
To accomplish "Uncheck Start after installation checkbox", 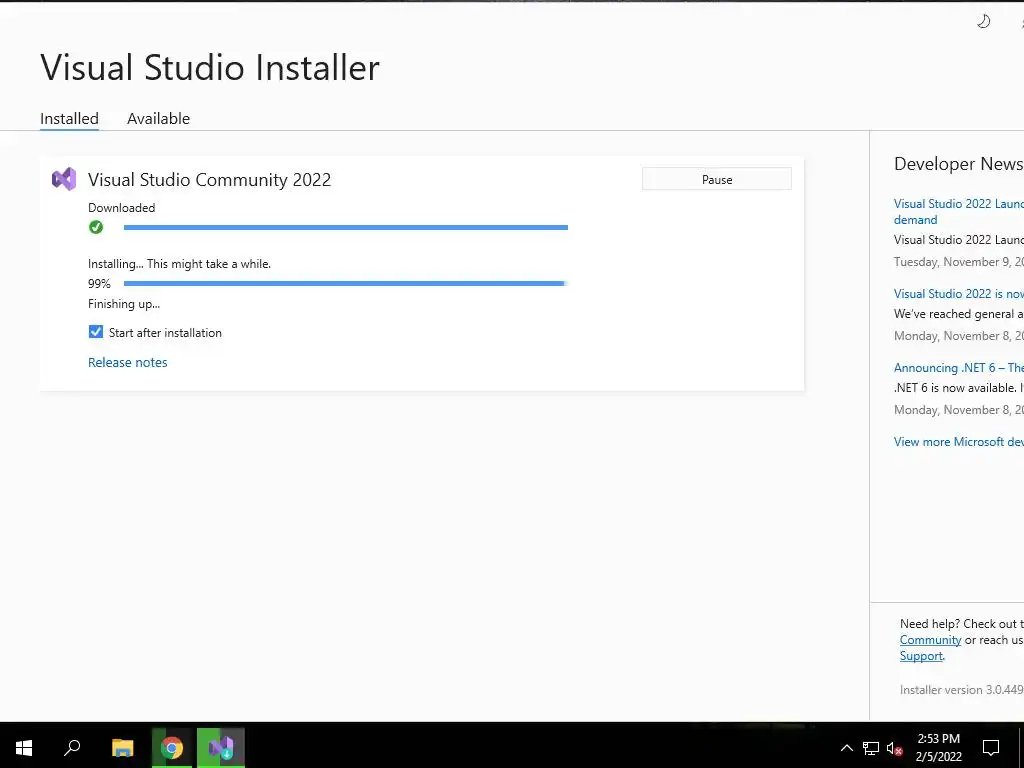I will 96,332.
